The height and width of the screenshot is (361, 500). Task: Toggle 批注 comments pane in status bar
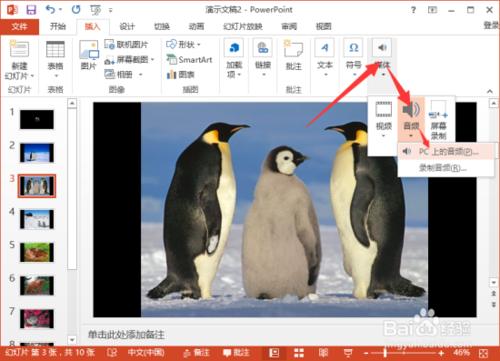[236, 353]
